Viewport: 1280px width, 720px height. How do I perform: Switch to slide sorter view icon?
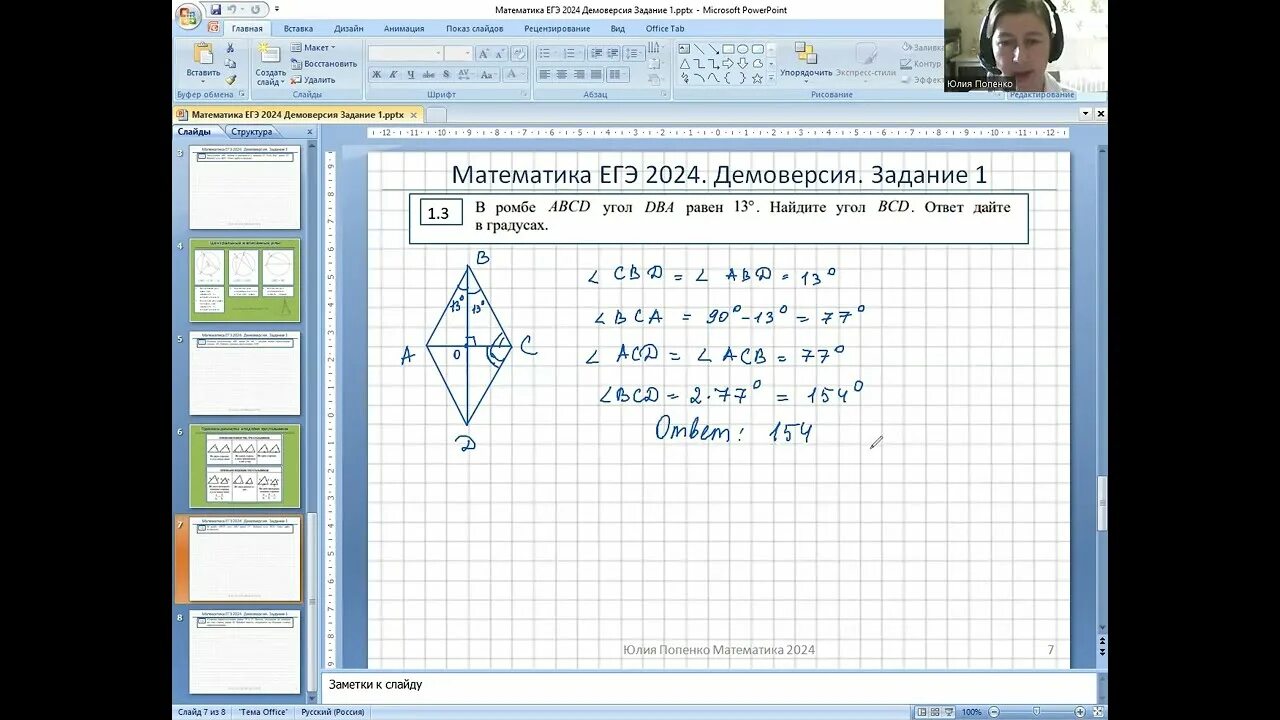pos(935,712)
